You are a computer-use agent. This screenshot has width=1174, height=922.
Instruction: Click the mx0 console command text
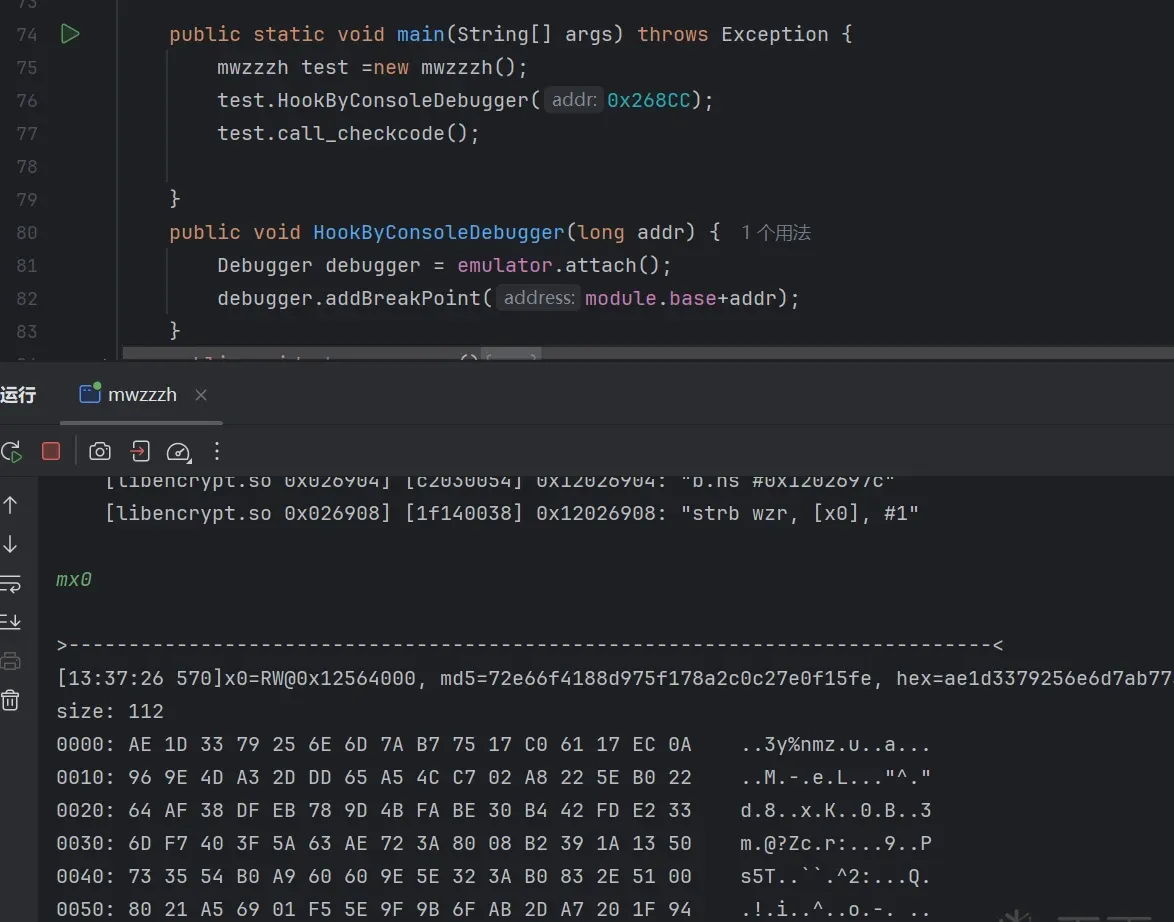(74, 580)
